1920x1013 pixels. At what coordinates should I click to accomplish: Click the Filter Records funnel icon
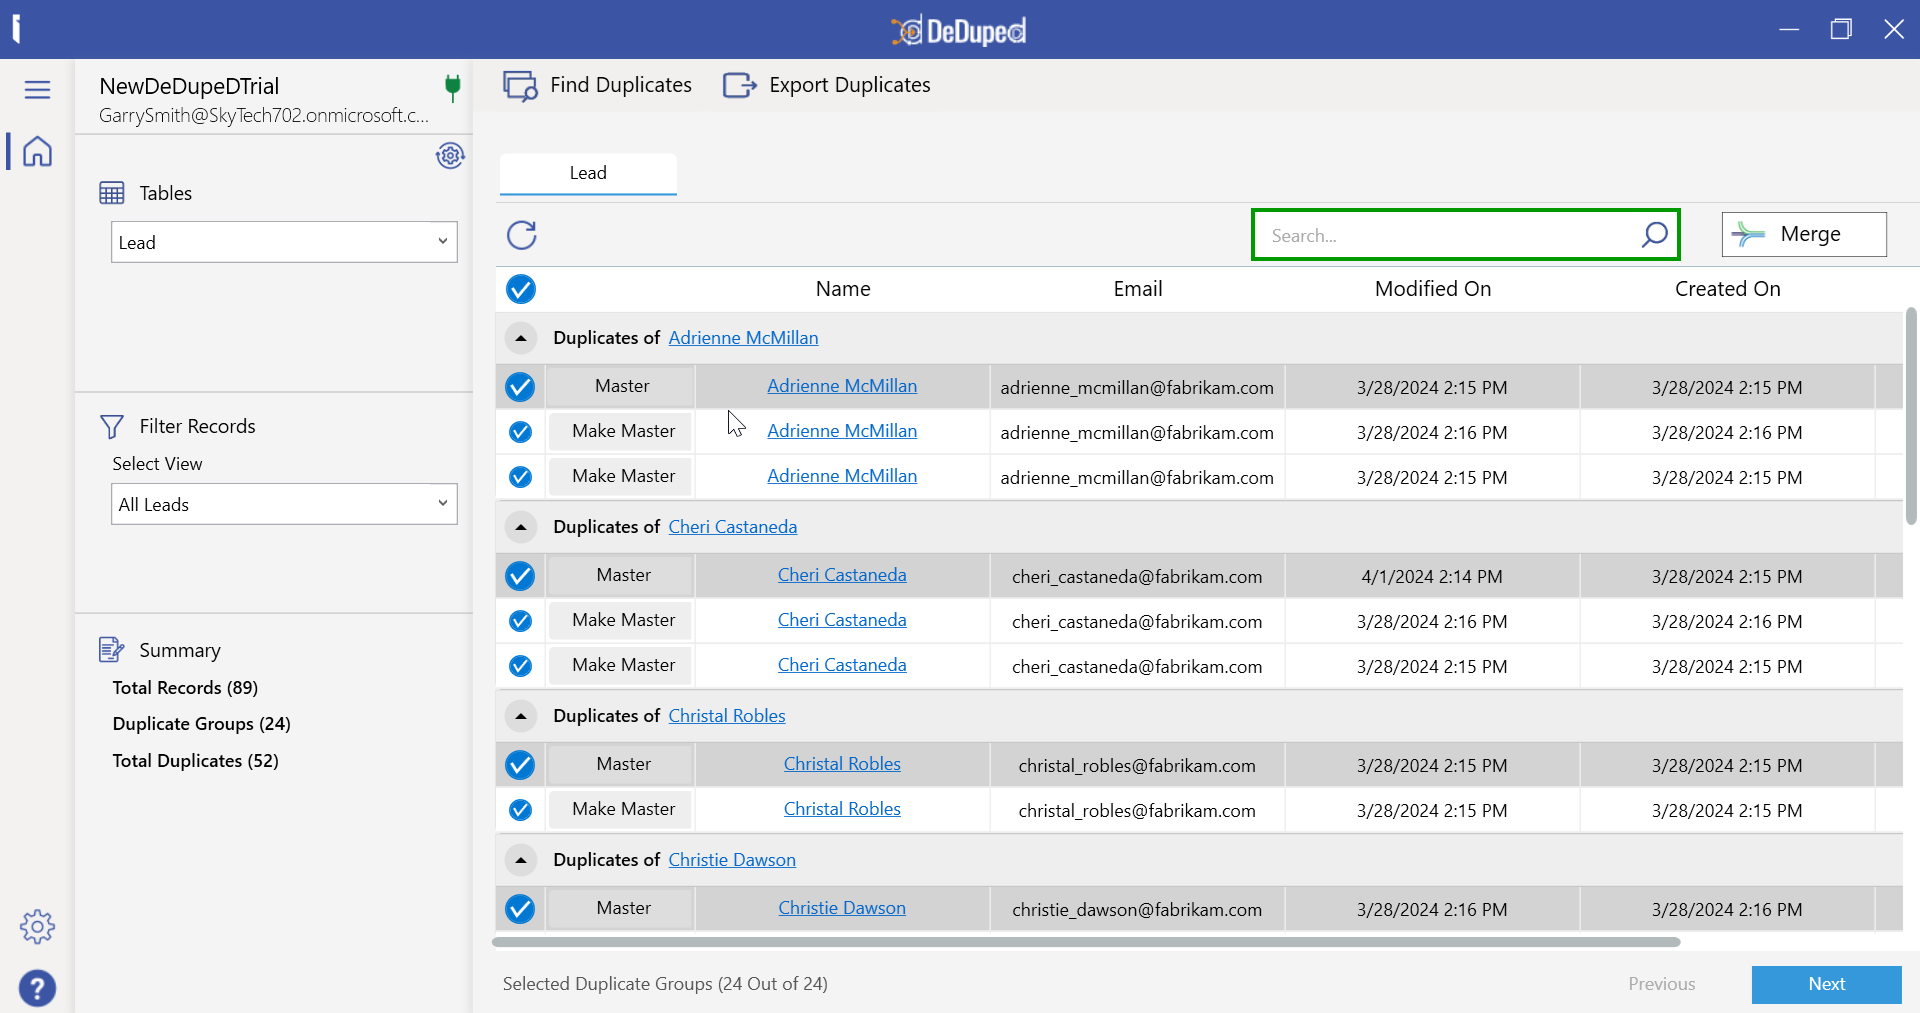point(112,427)
